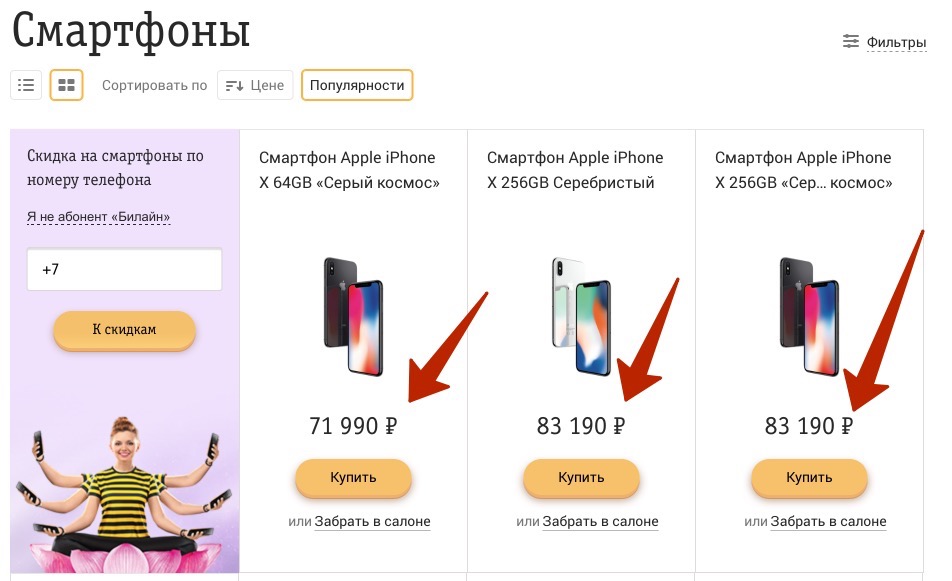
Task: Sort smartphones by Цене
Action: [x=255, y=85]
